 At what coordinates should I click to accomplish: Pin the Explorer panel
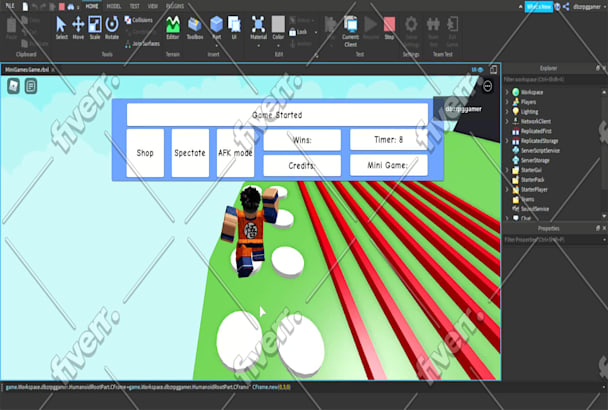coord(598,68)
